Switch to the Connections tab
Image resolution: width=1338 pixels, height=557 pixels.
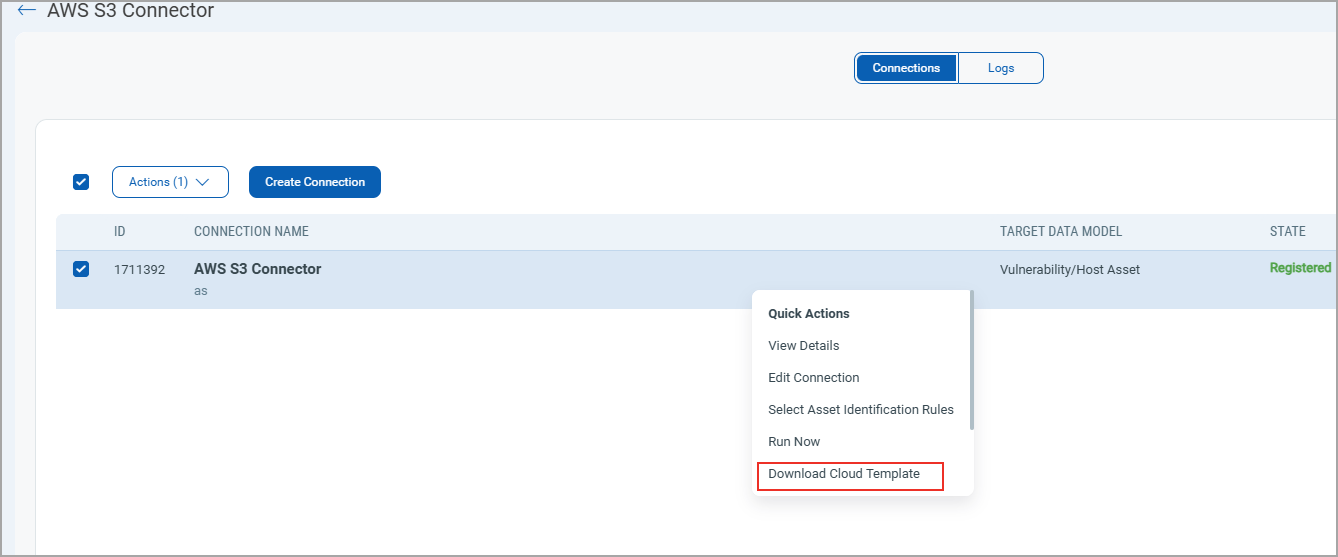pyautogui.click(x=906, y=68)
